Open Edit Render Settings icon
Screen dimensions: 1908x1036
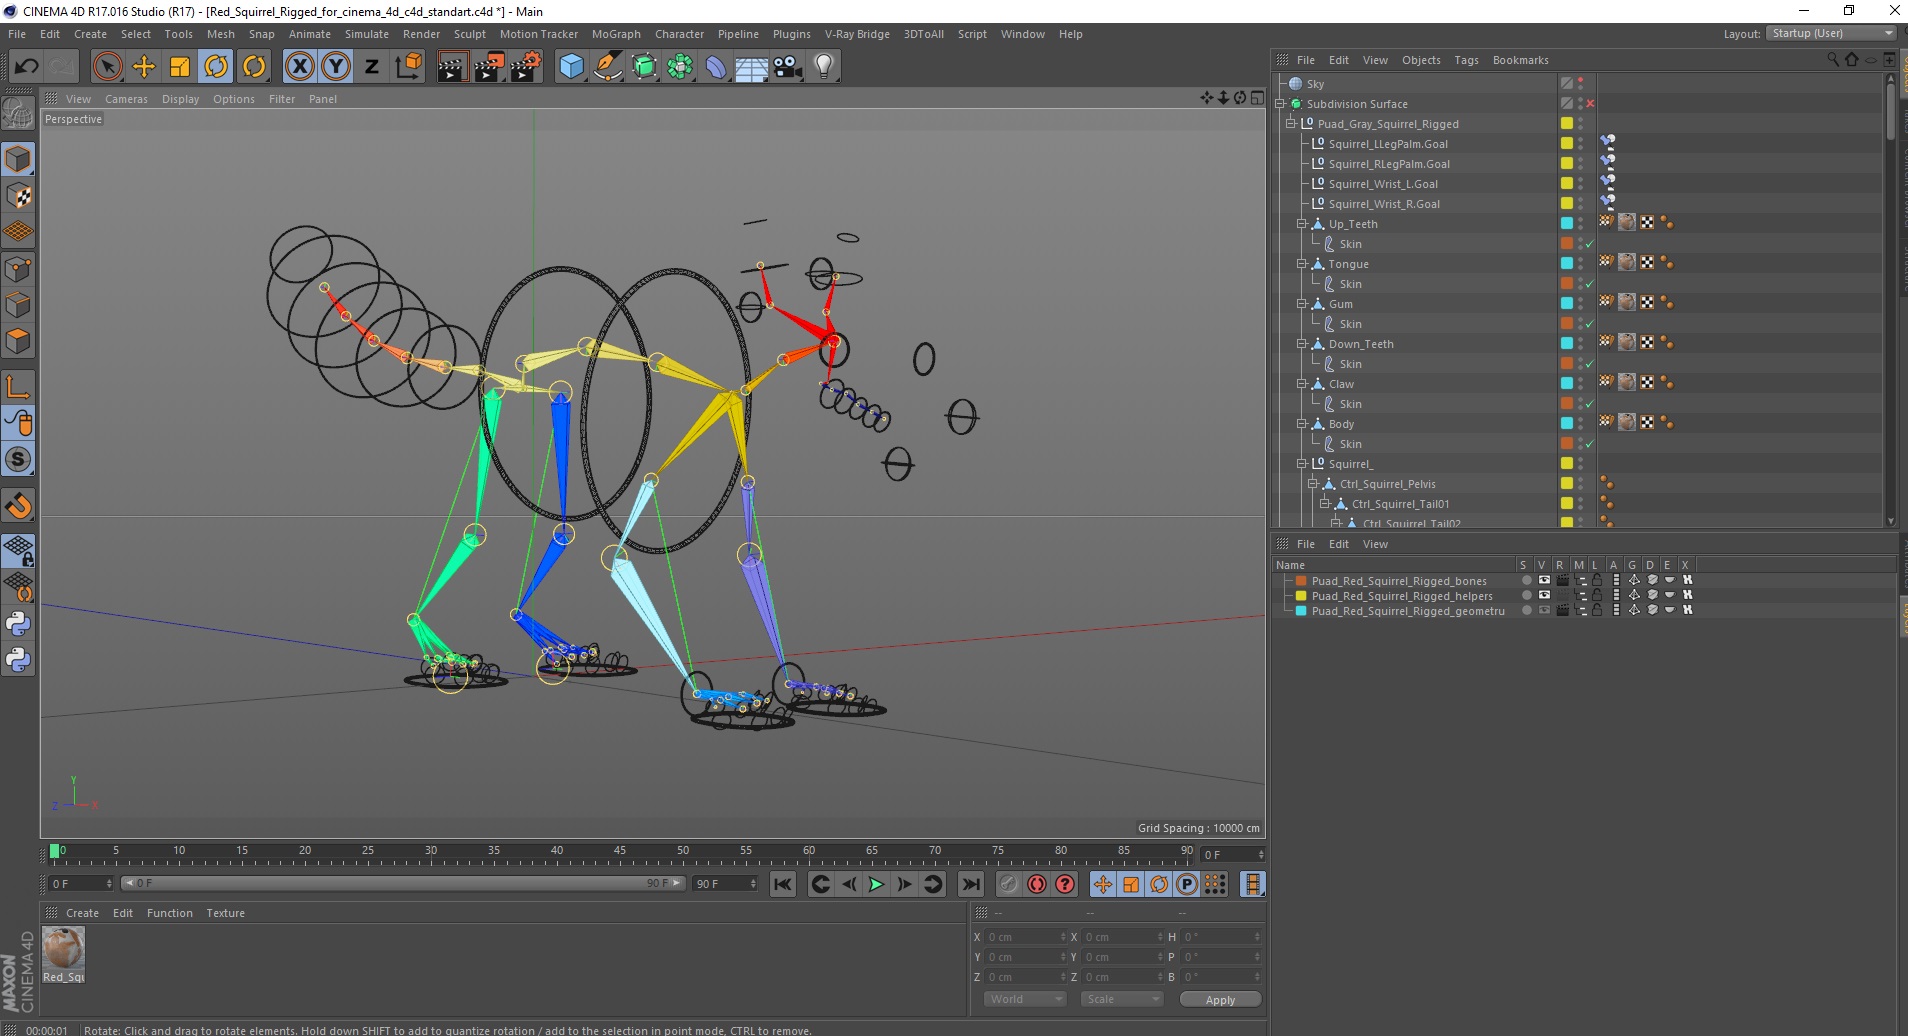point(526,67)
